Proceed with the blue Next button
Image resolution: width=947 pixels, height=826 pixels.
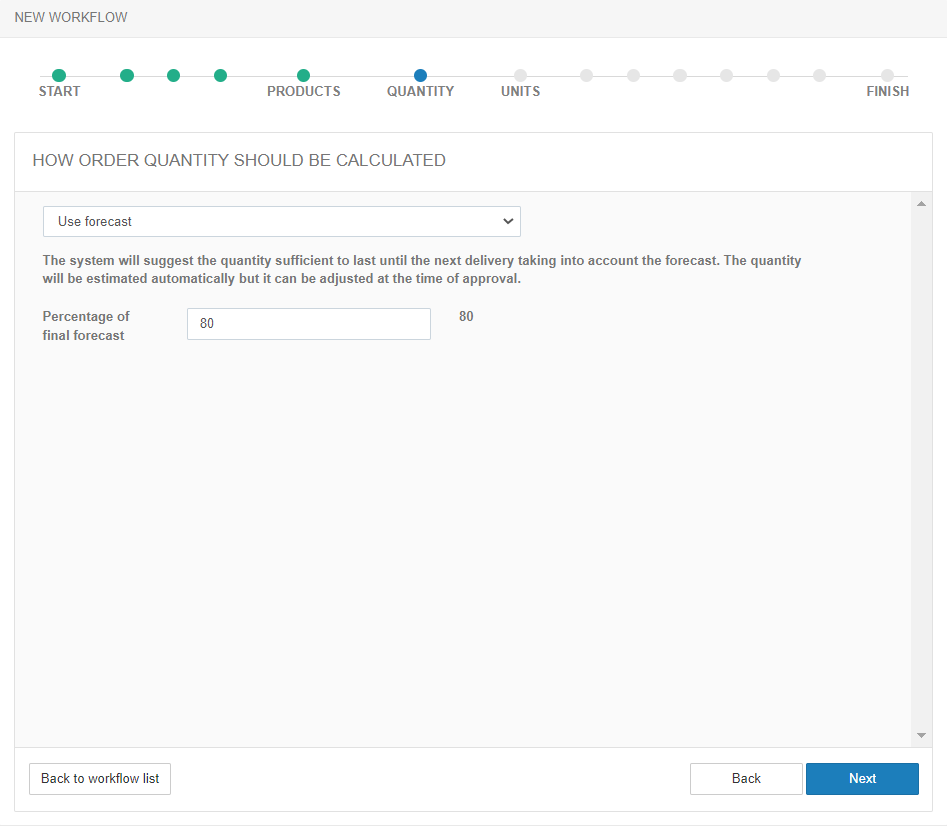pos(862,779)
